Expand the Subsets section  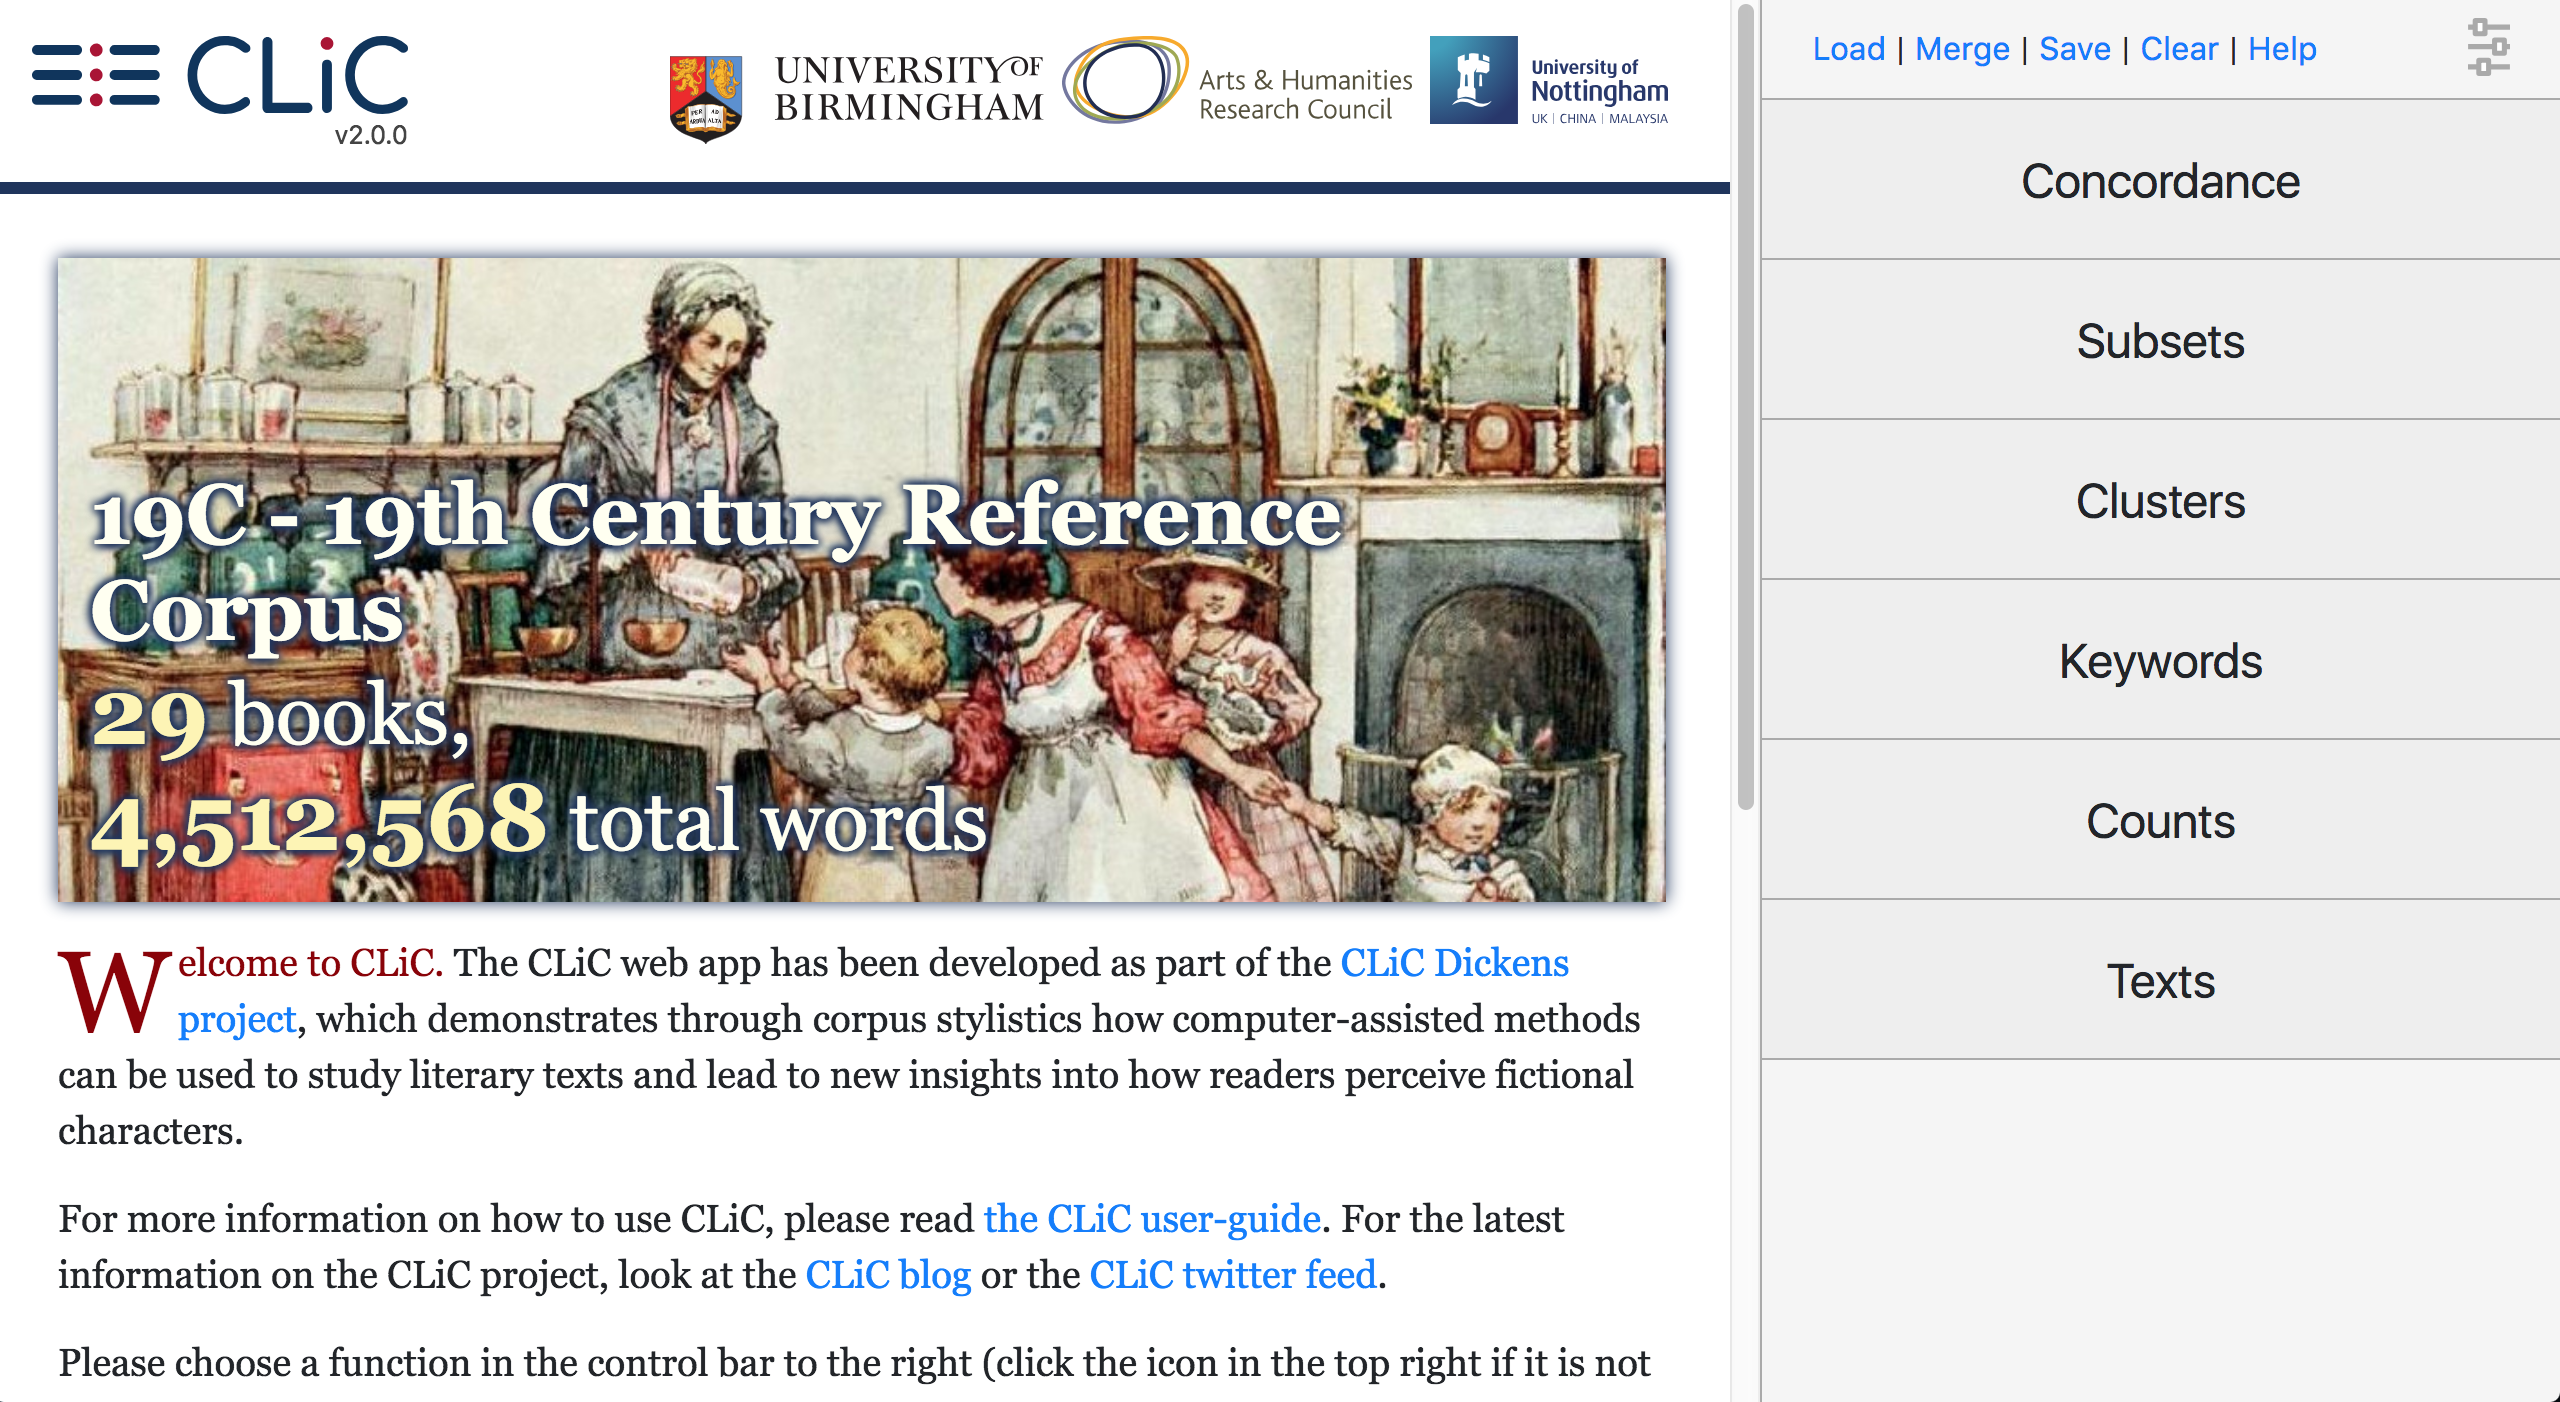(x=2160, y=341)
